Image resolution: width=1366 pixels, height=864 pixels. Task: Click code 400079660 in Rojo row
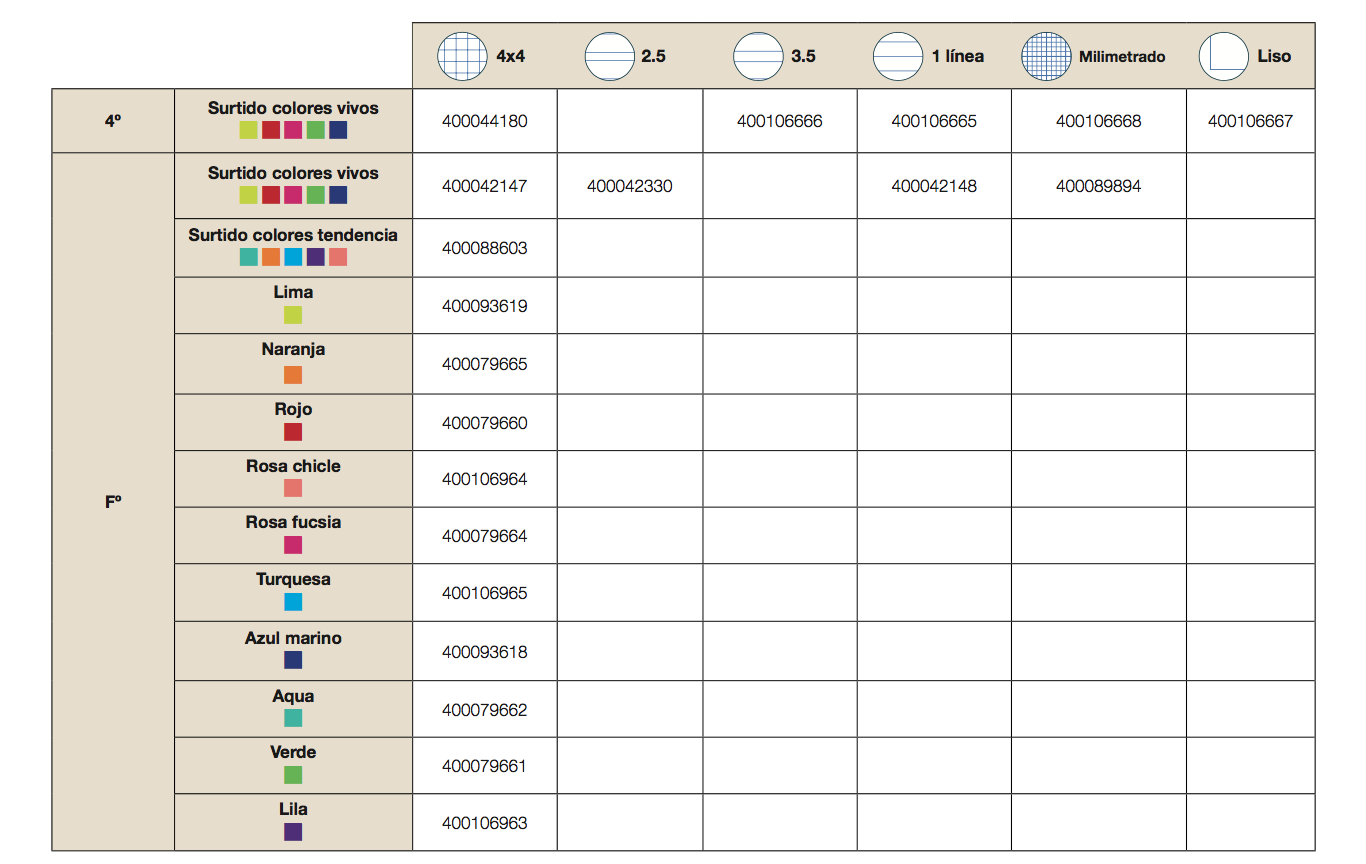click(x=484, y=423)
